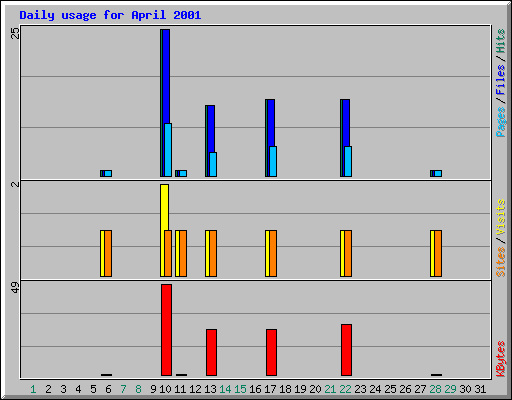Click the small cyan Pages bar for day 6
The image size is (512, 400).
click(108, 173)
